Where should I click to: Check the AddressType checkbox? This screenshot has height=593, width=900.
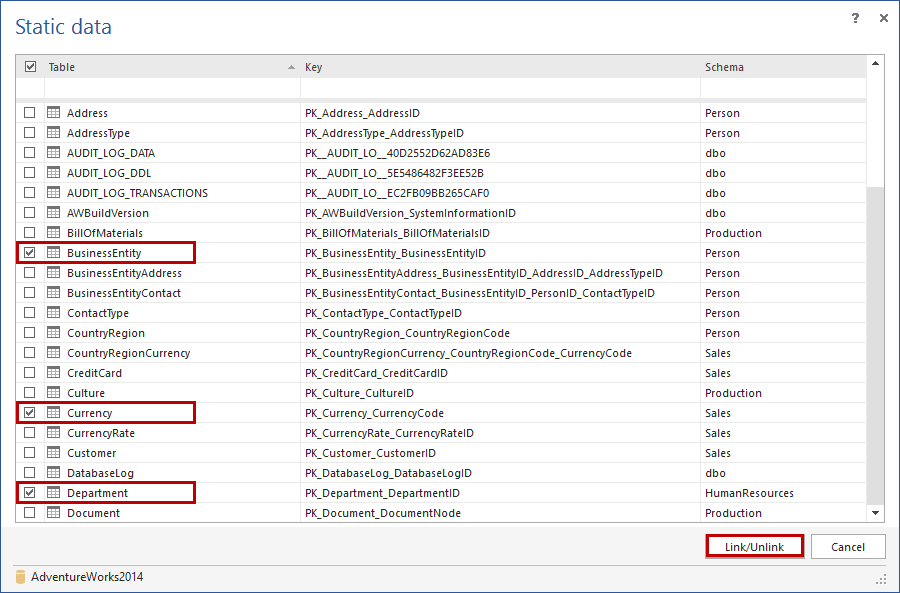coord(30,133)
